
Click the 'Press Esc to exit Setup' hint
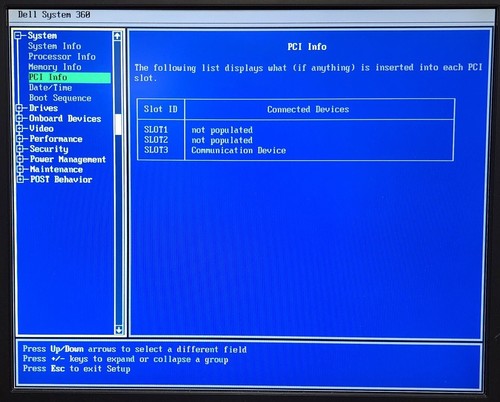pos(77,369)
